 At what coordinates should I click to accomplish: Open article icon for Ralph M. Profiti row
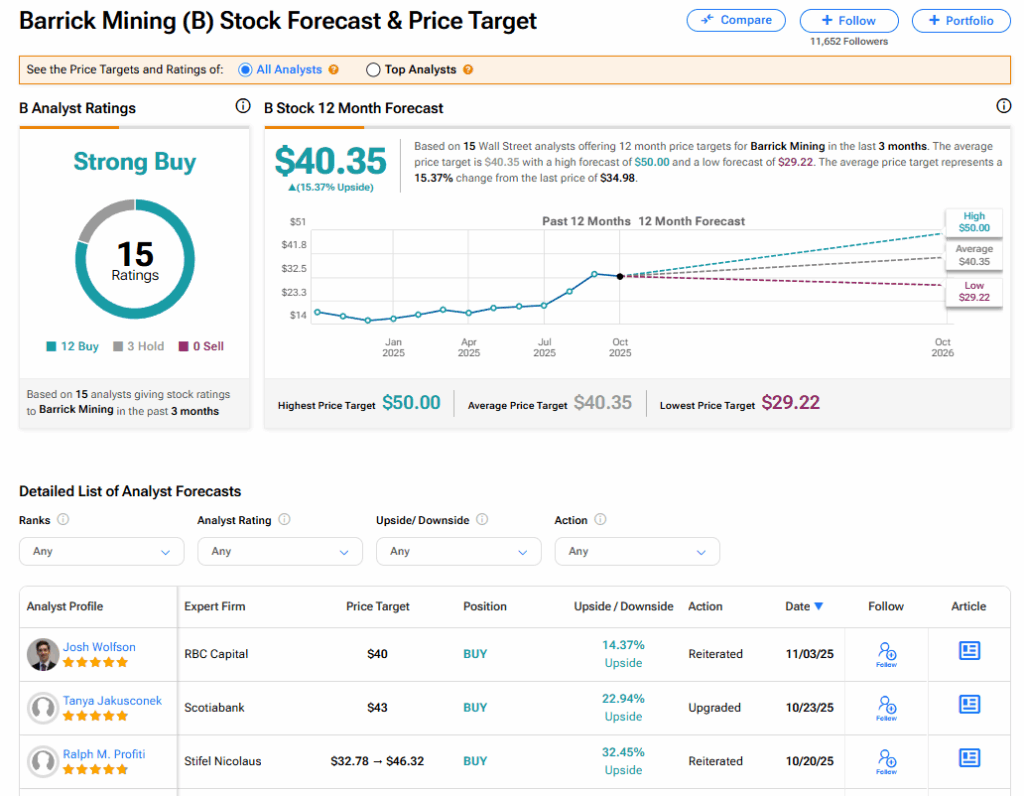968,758
